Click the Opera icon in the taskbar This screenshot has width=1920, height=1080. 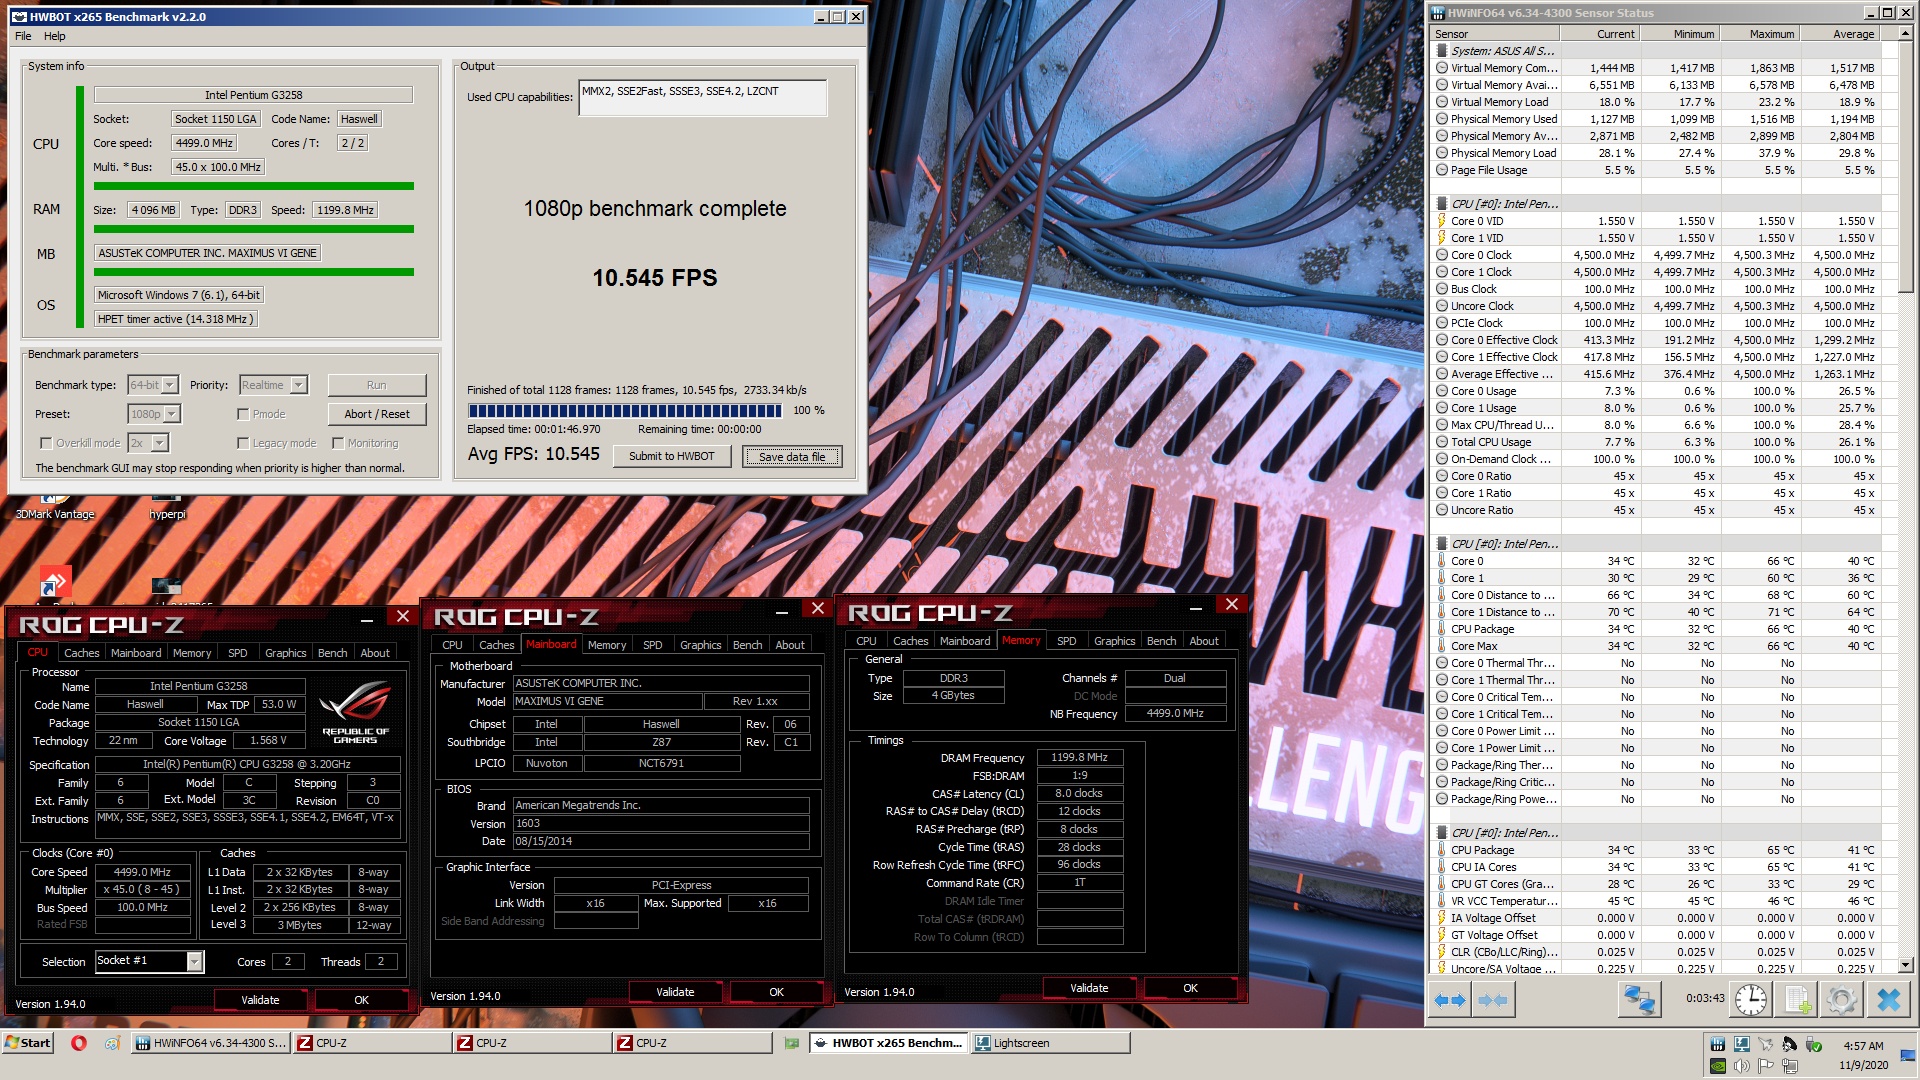[x=79, y=1043]
